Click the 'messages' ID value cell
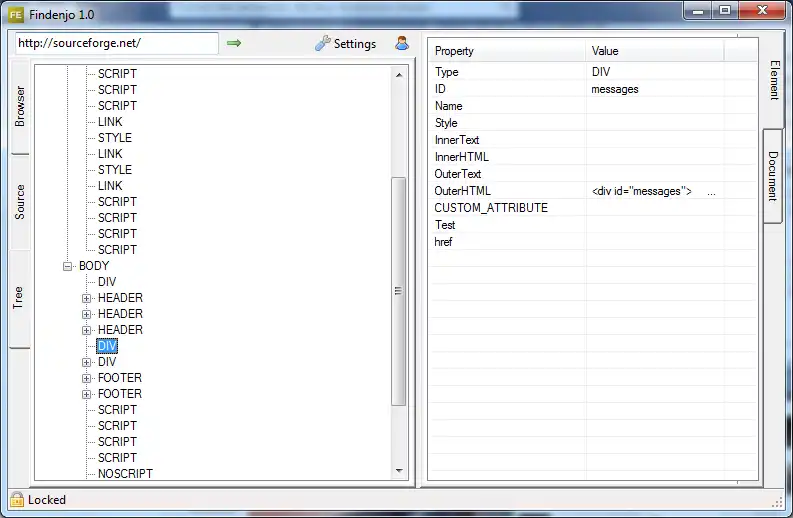This screenshot has height=518, width=793. click(615, 90)
